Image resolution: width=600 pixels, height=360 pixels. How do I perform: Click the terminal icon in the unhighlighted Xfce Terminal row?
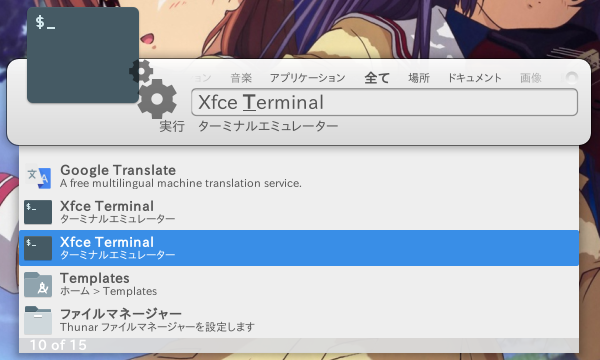click(38, 212)
